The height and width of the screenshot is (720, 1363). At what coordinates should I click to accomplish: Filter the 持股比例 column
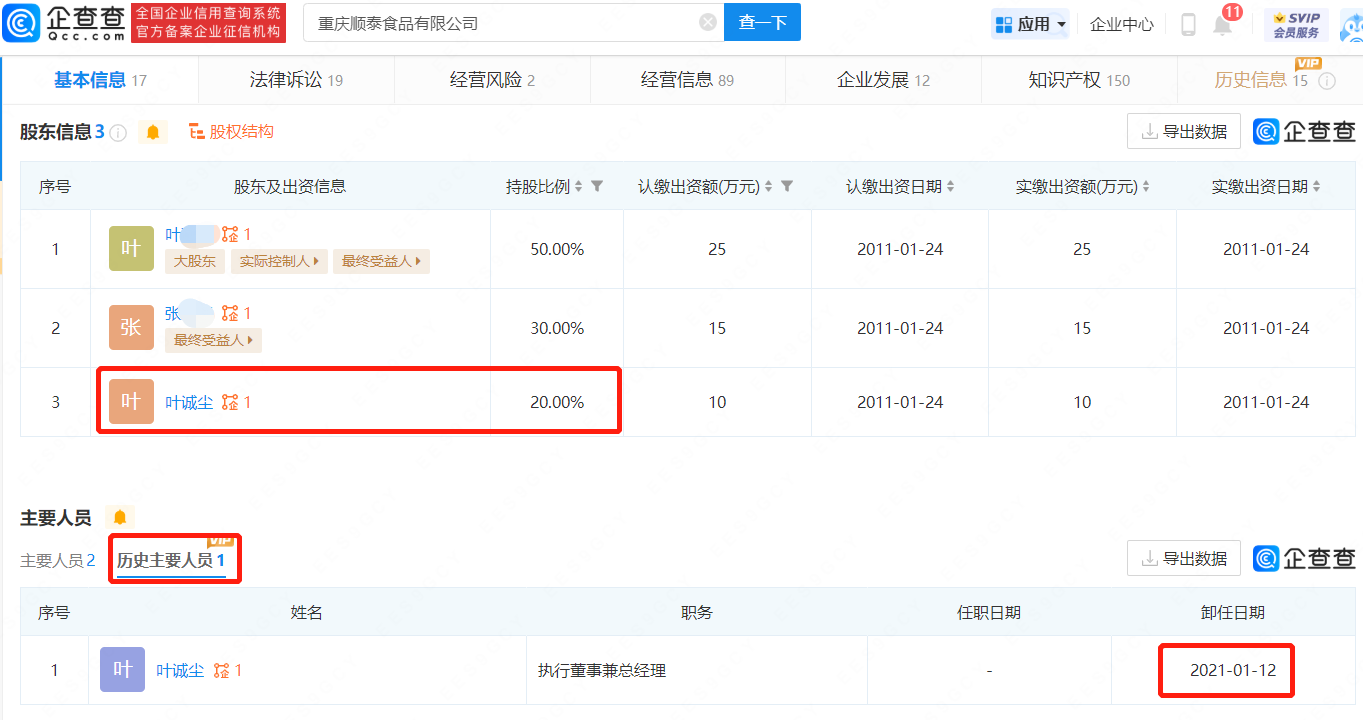click(597, 186)
